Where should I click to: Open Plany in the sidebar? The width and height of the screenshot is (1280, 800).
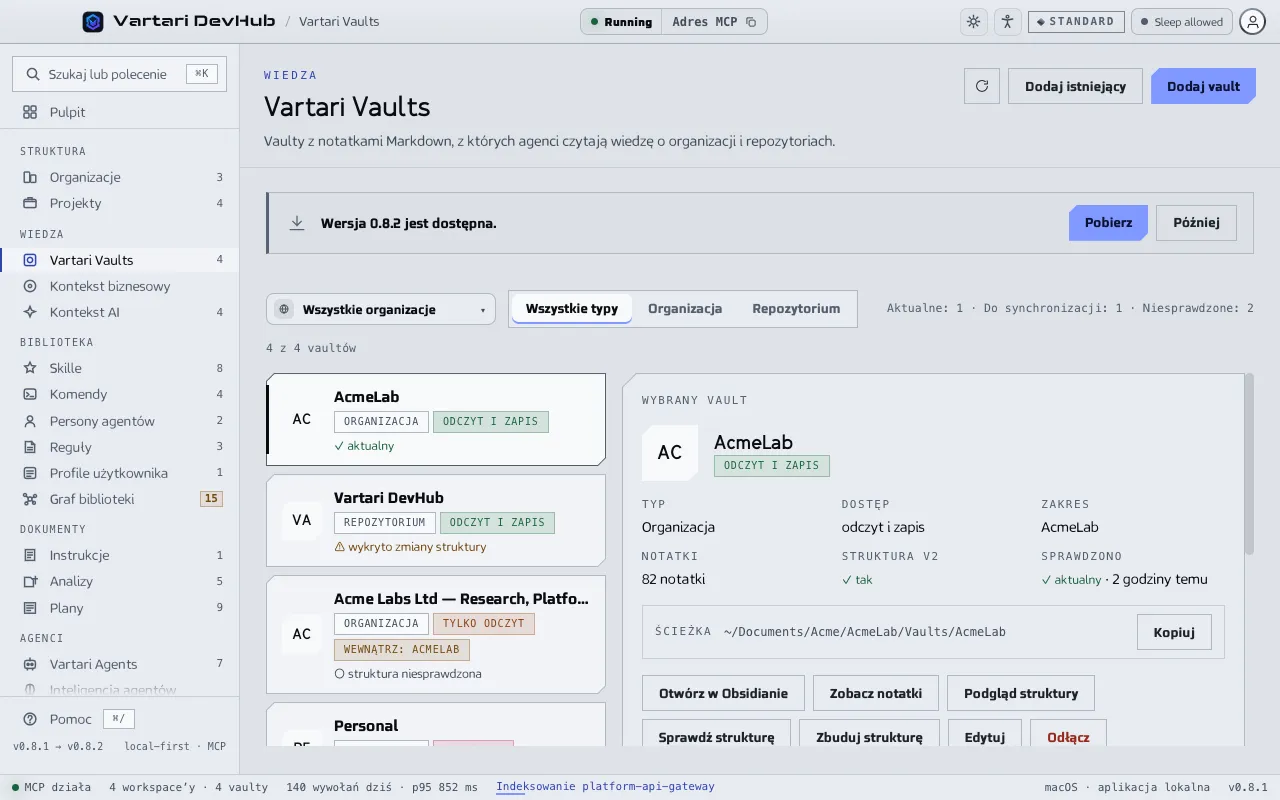point(120,607)
